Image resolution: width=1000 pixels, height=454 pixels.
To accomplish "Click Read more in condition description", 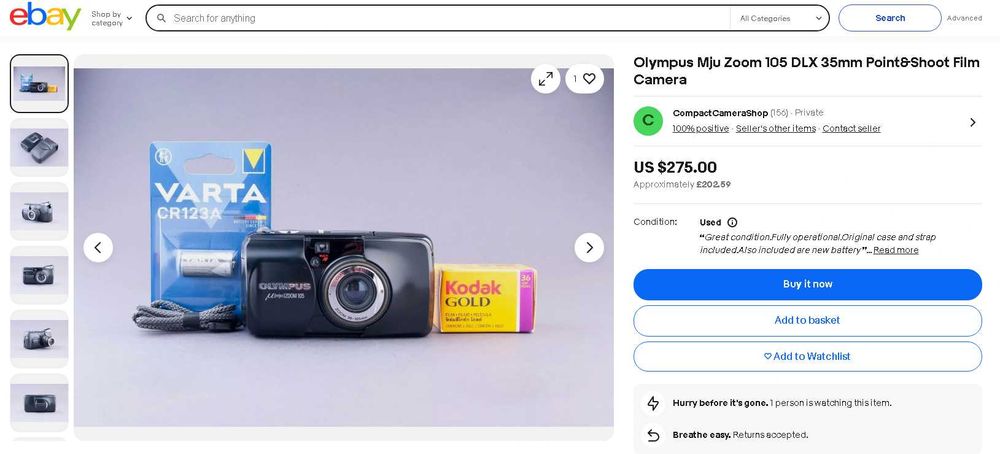I will tap(896, 250).
